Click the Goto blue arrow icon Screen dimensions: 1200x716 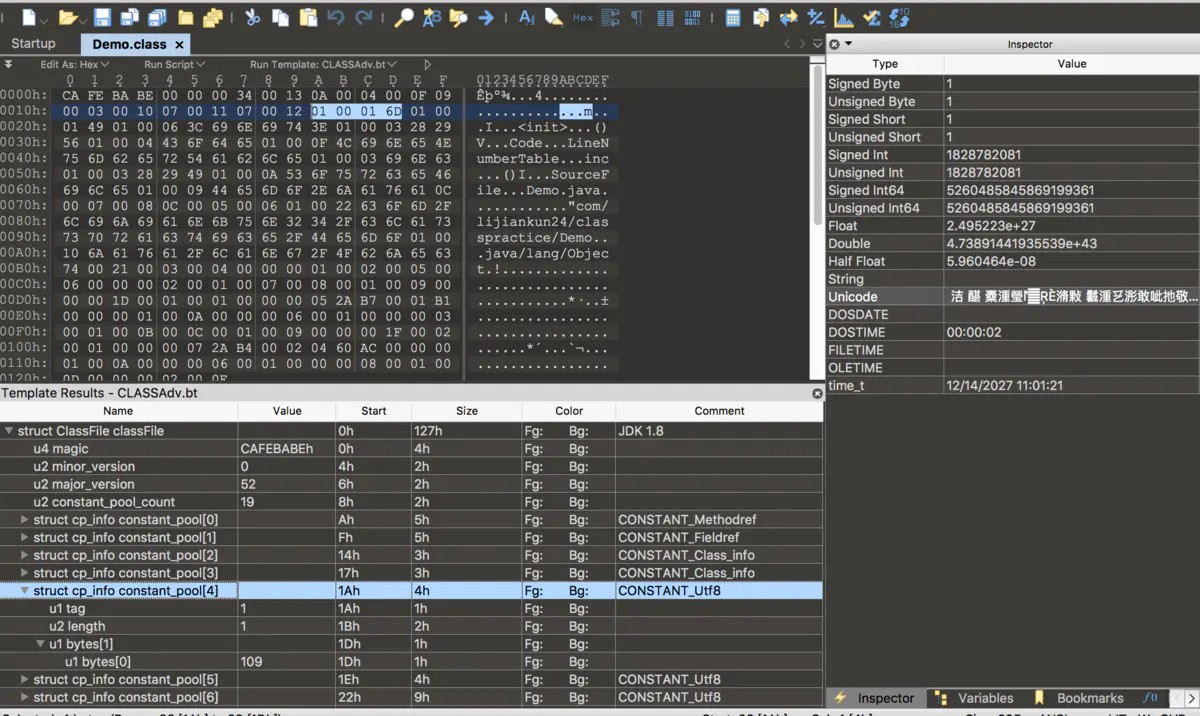(x=486, y=17)
